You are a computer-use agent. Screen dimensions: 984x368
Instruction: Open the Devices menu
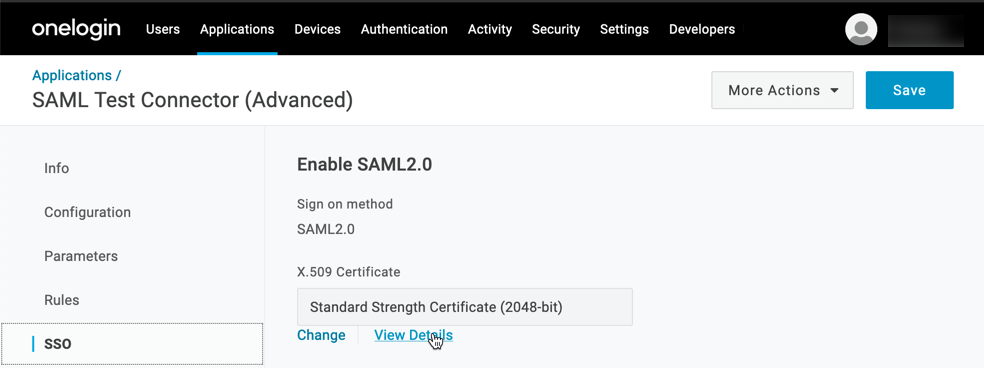(318, 29)
